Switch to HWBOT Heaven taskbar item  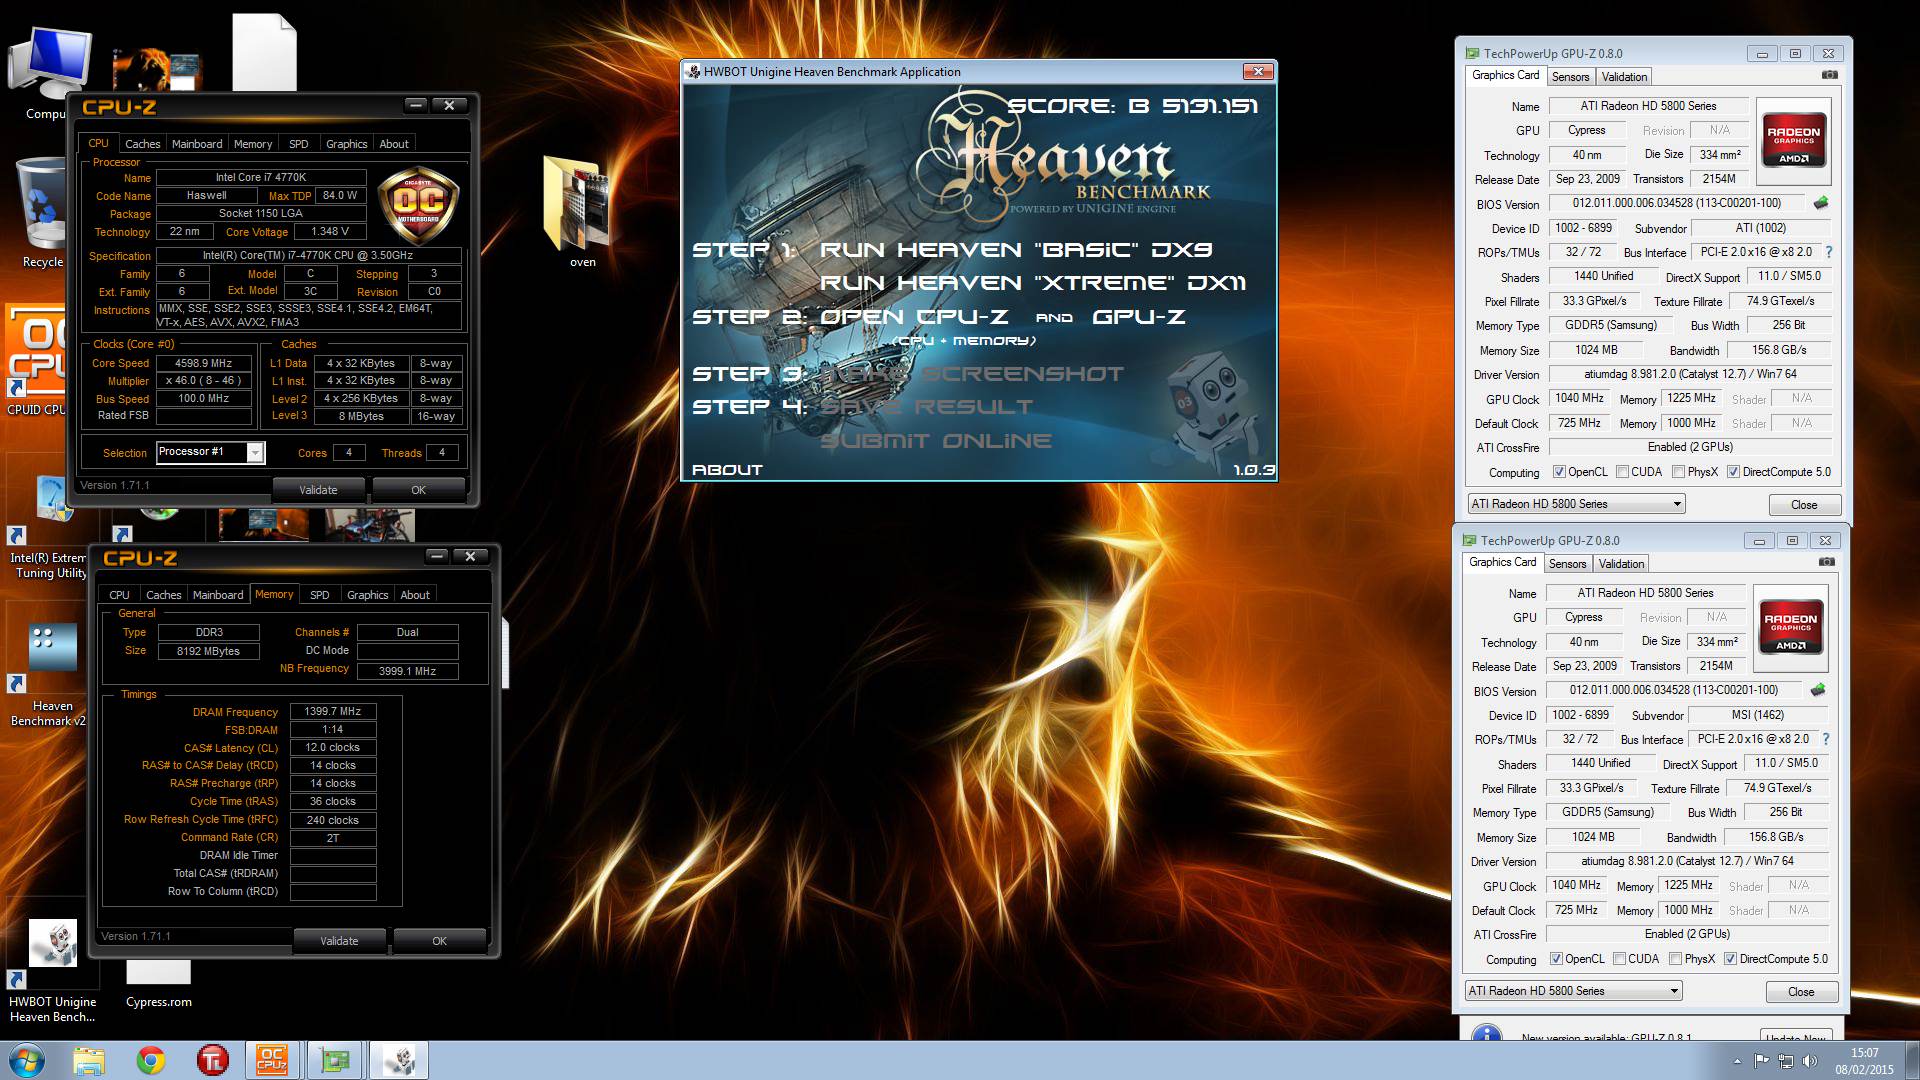399,1060
